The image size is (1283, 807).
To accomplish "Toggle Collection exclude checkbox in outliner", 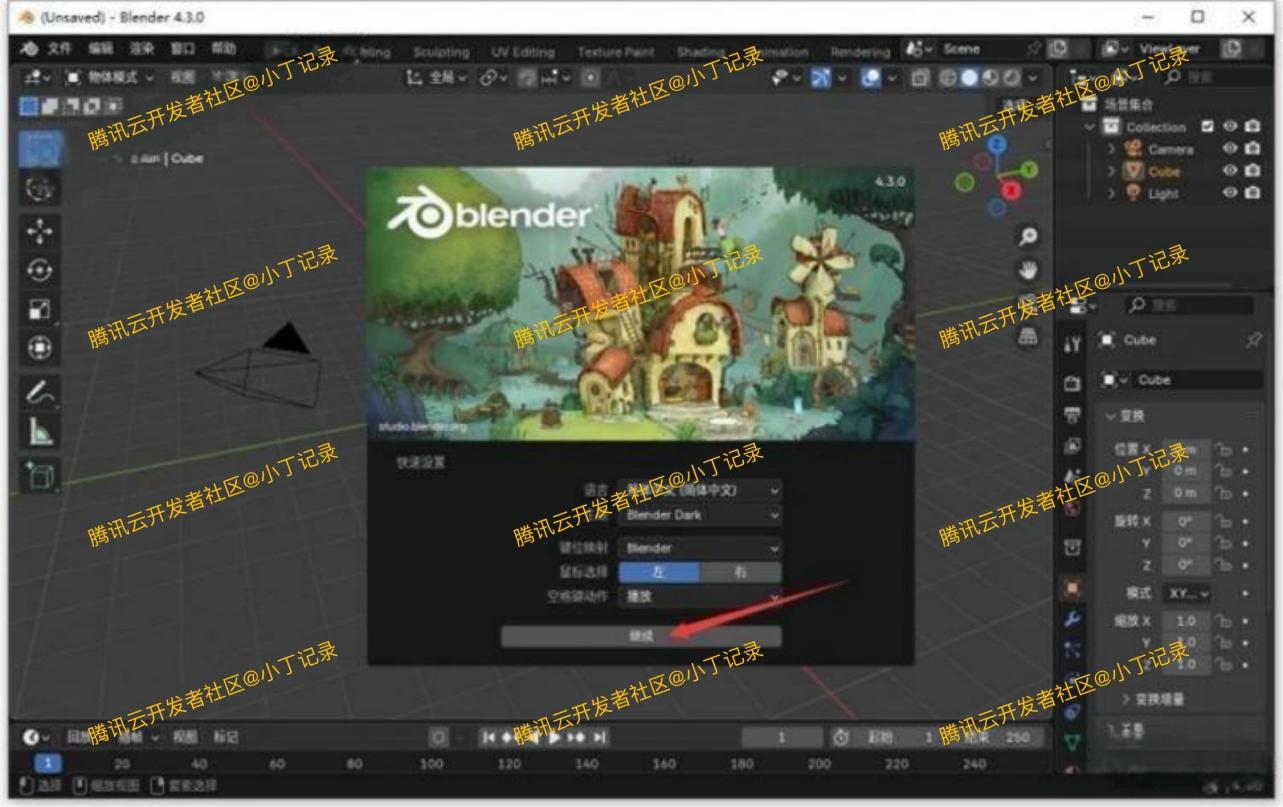I will point(1208,128).
